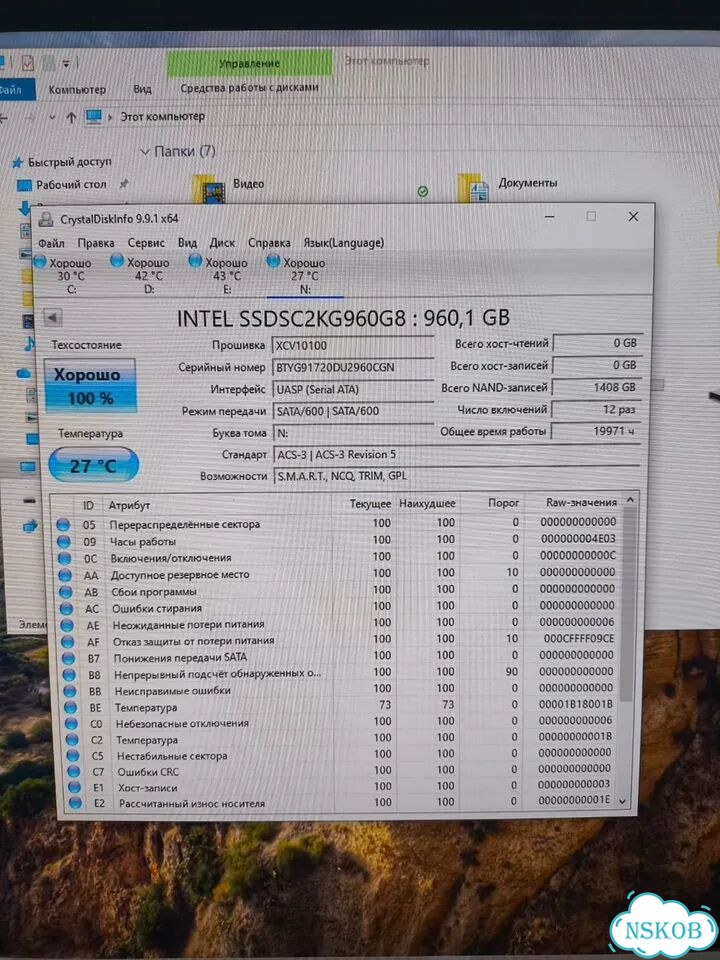The height and width of the screenshot is (960, 720).
Task: Click status icon of row C7 Ошибки CRC
Action: point(73,771)
